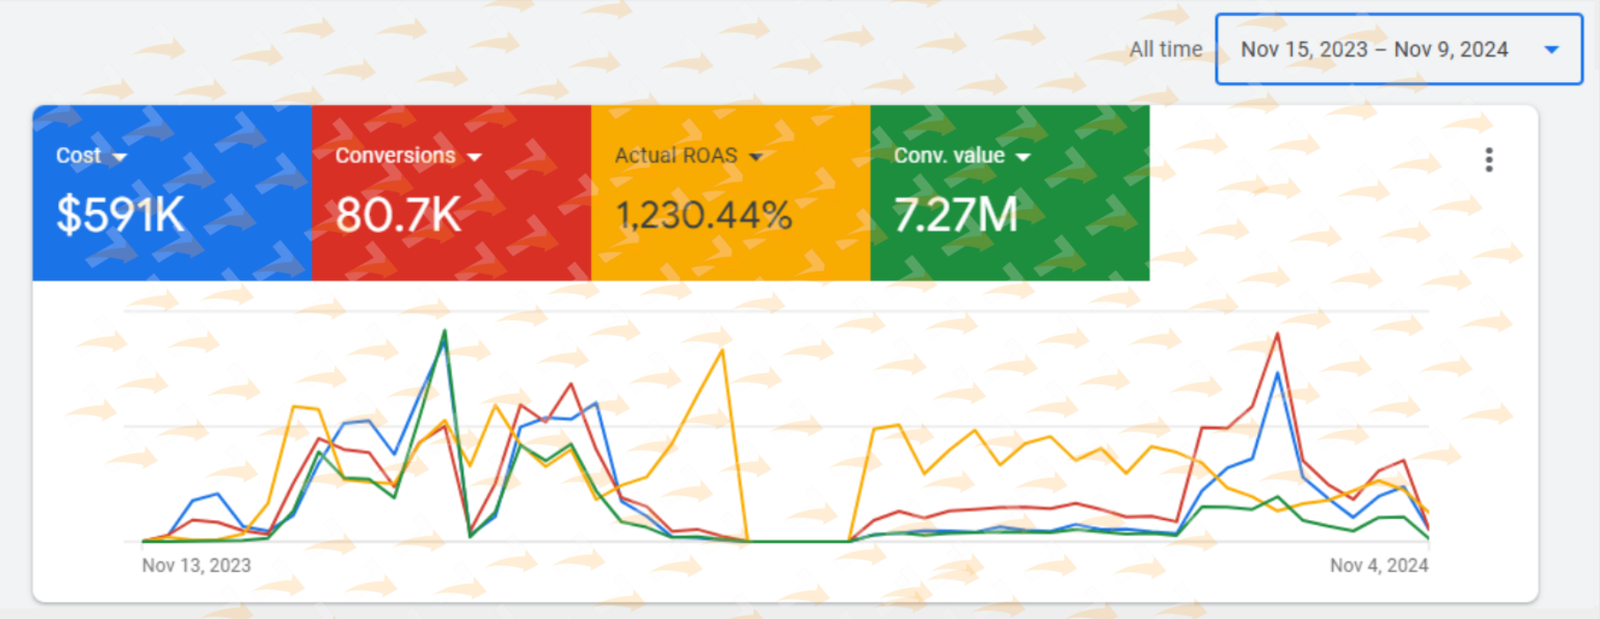1600x619 pixels.
Task: Click the Nov 13, 2023 axis label
Action: [x=196, y=566]
